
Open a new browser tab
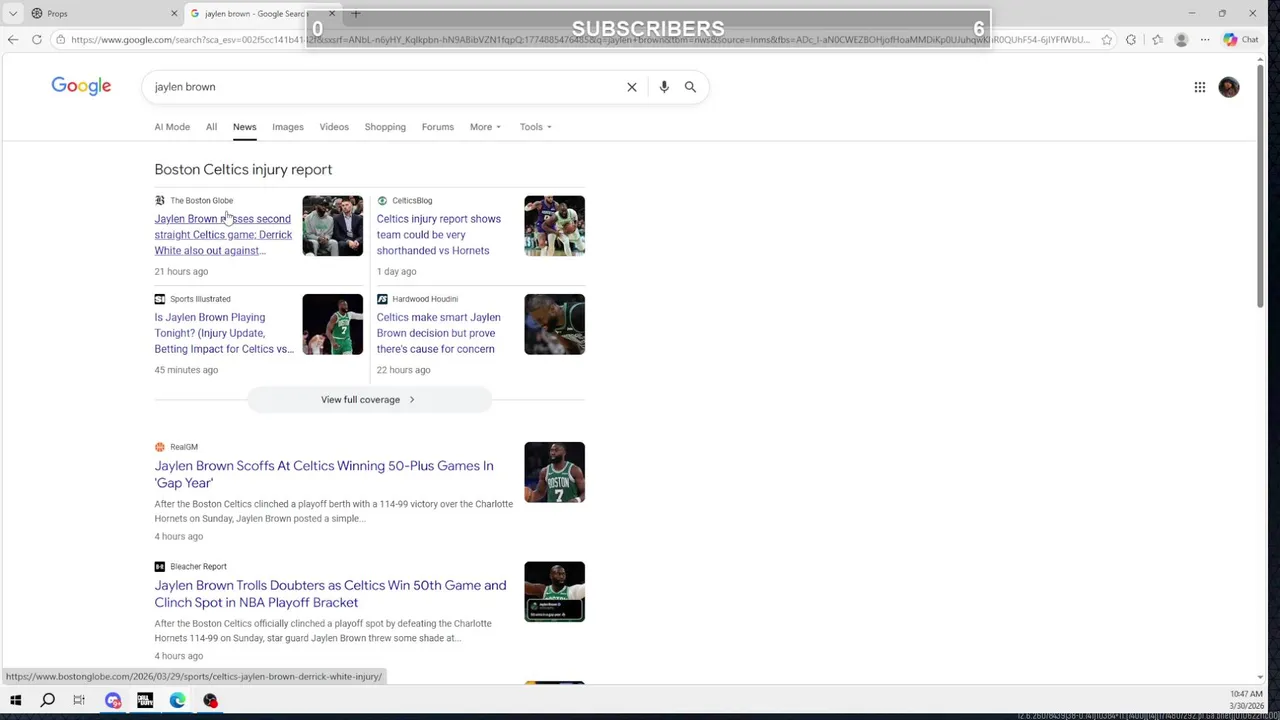(355, 13)
